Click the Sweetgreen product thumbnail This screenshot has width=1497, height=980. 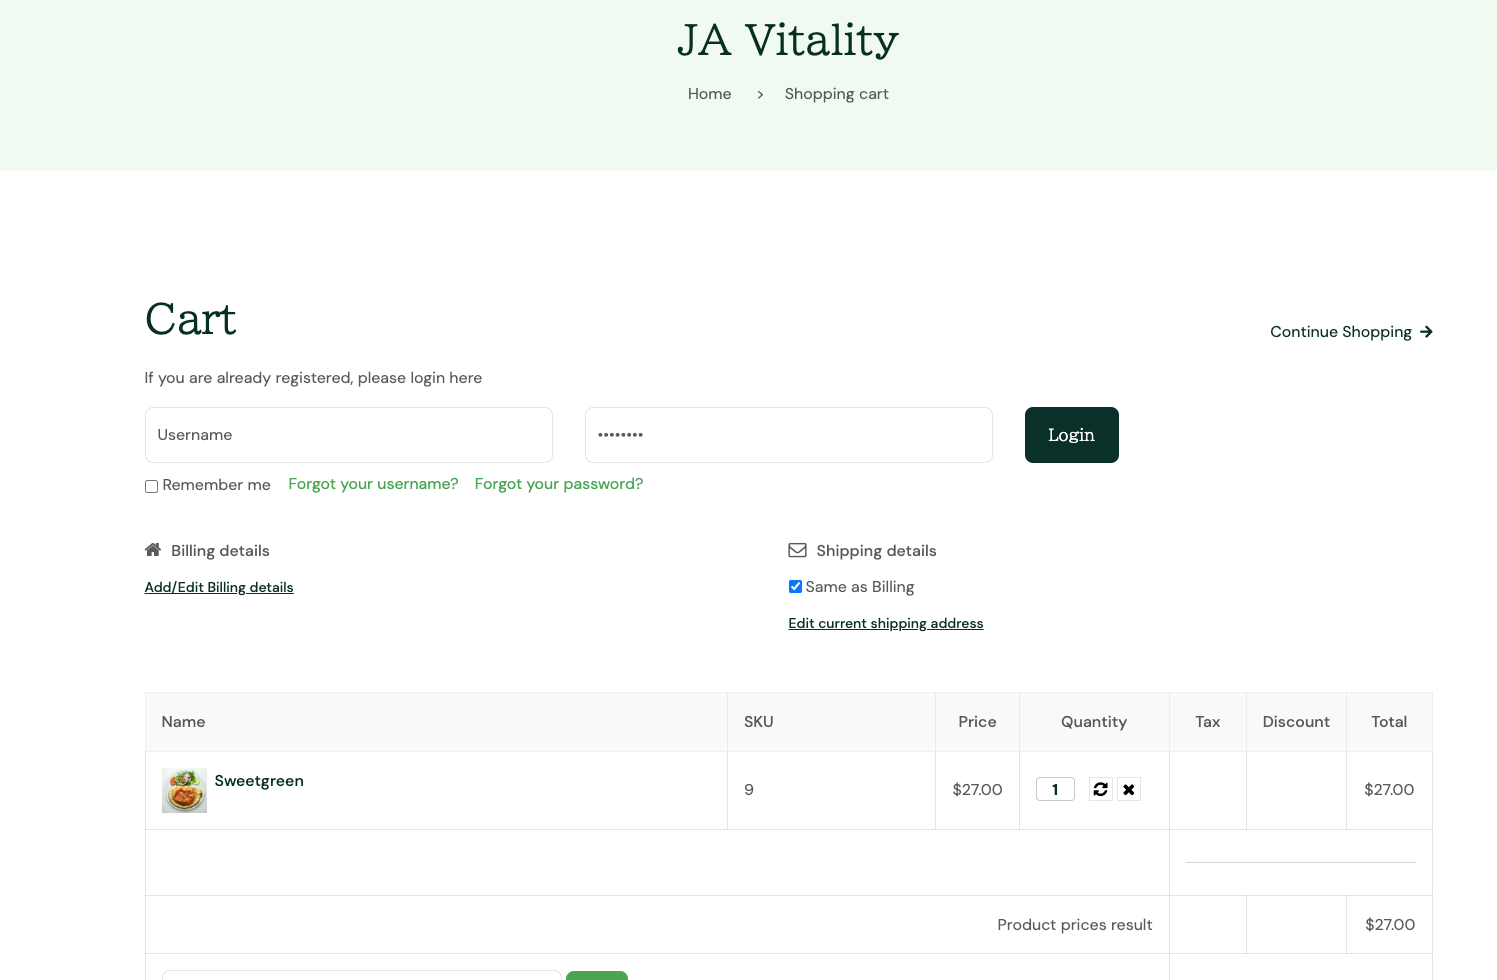pos(184,790)
